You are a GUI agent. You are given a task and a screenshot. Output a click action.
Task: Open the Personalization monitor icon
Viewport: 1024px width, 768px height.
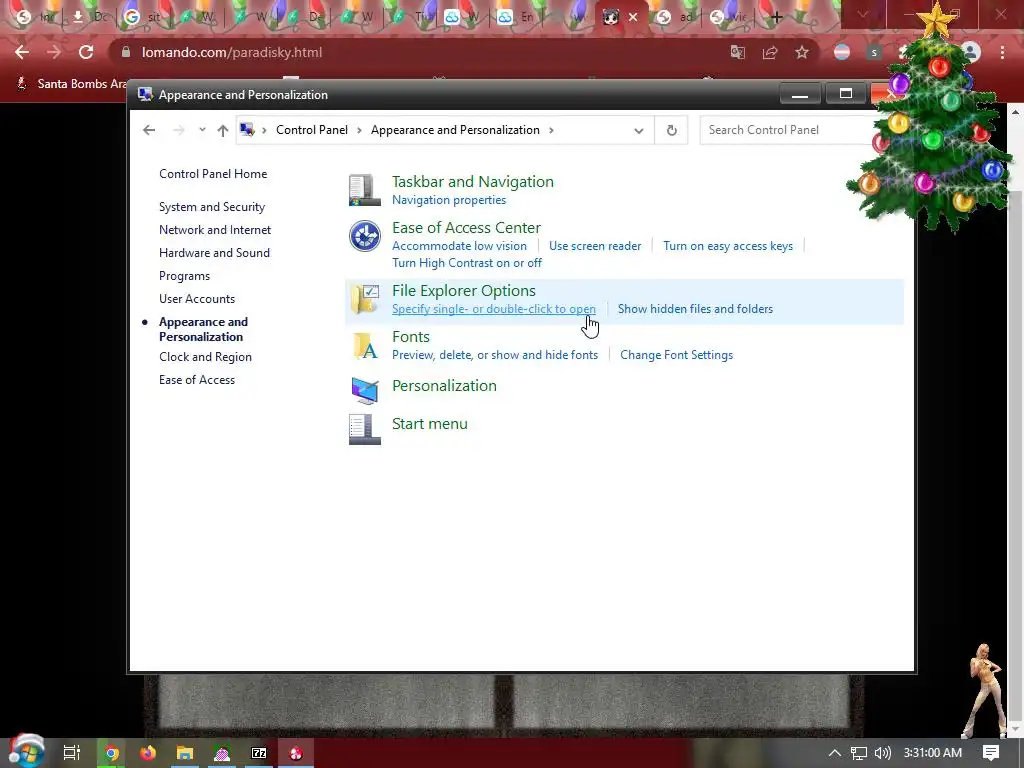pyautogui.click(x=364, y=391)
